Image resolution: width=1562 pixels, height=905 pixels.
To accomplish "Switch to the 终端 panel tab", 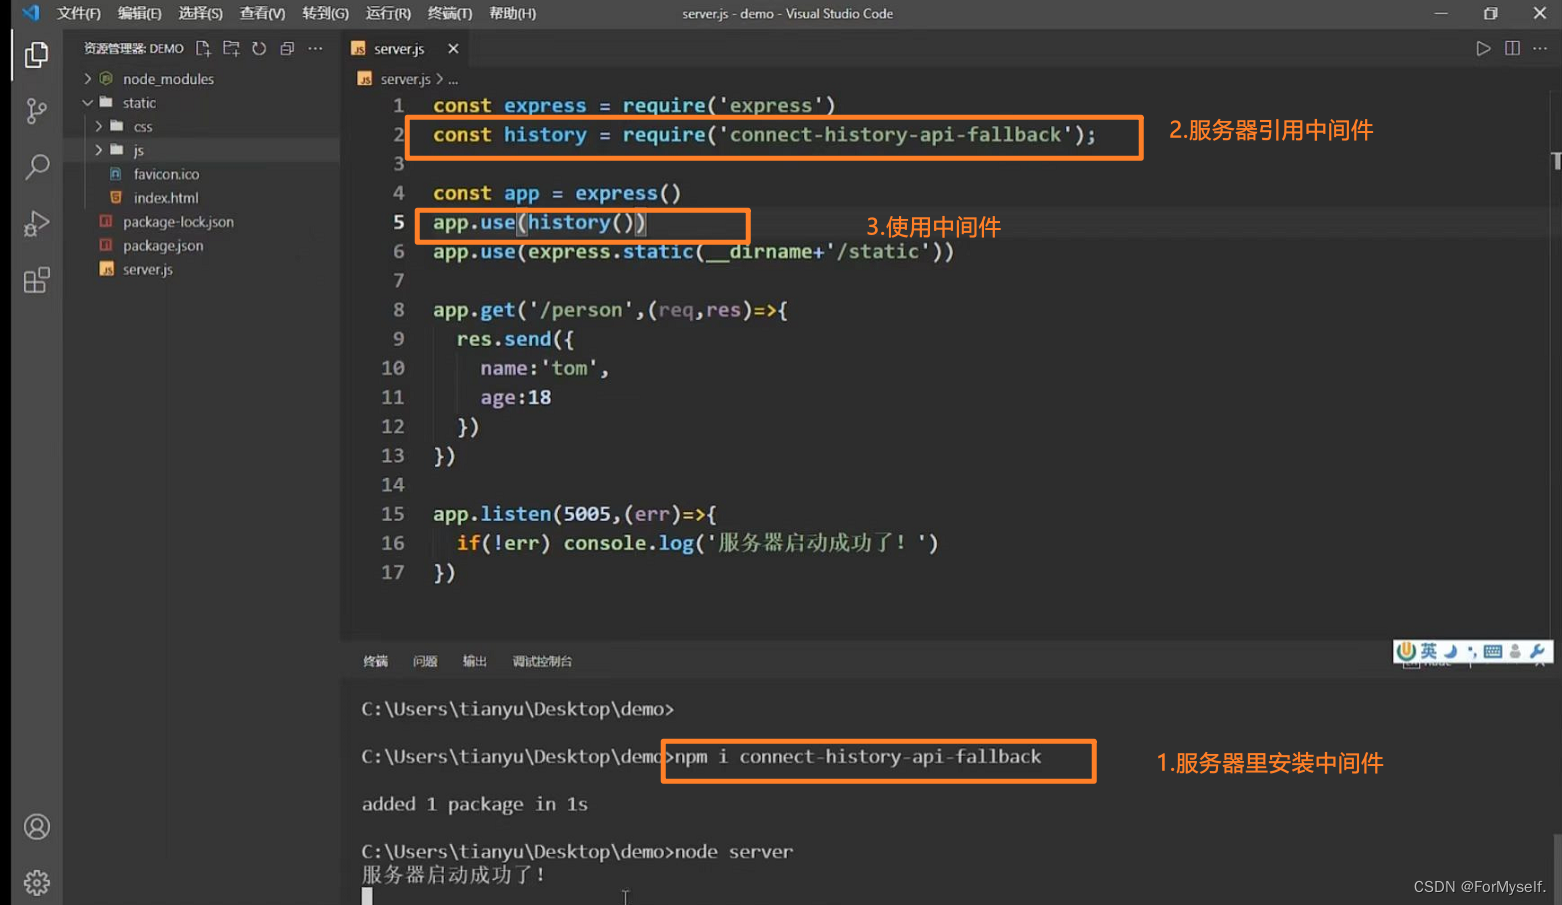I will point(375,661).
